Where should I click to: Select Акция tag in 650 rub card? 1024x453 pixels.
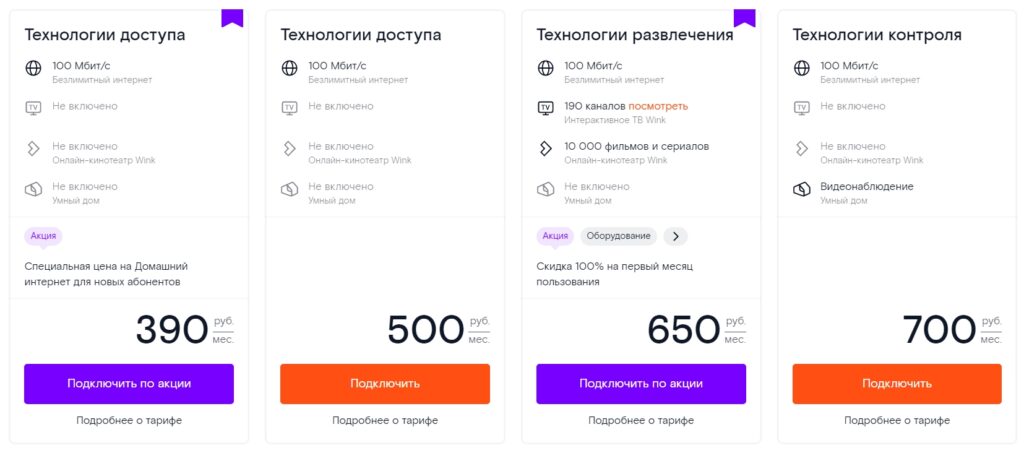coord(555,236)
